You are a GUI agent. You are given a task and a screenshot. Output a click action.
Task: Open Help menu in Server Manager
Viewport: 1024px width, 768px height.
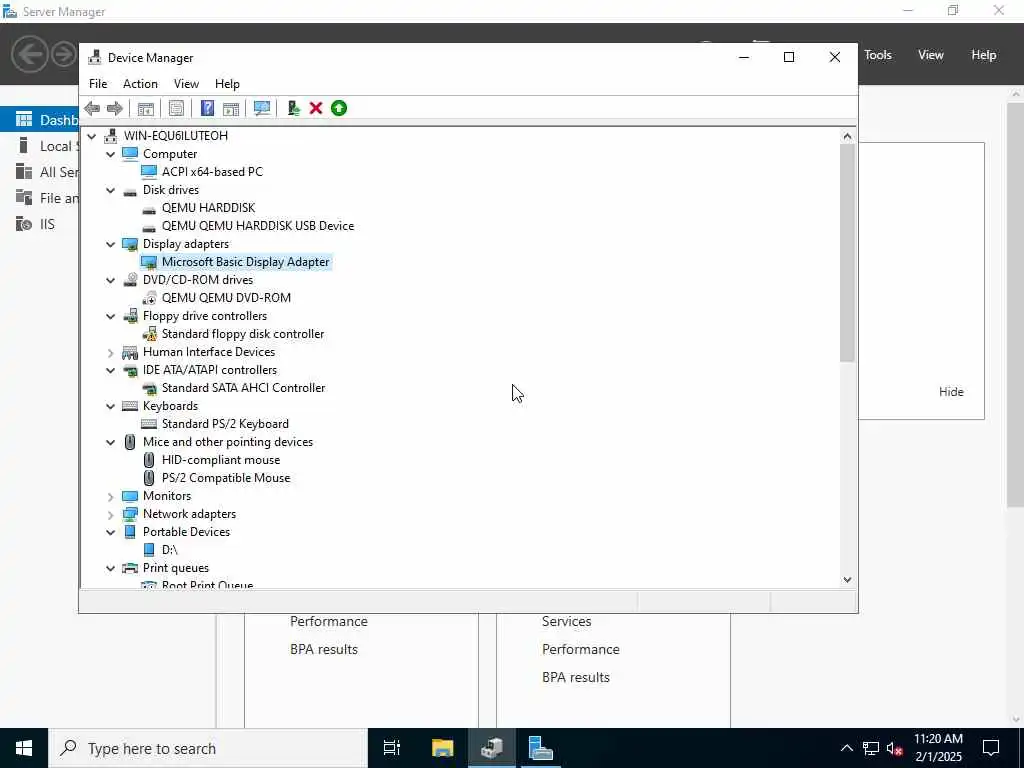tap(984, 55)
